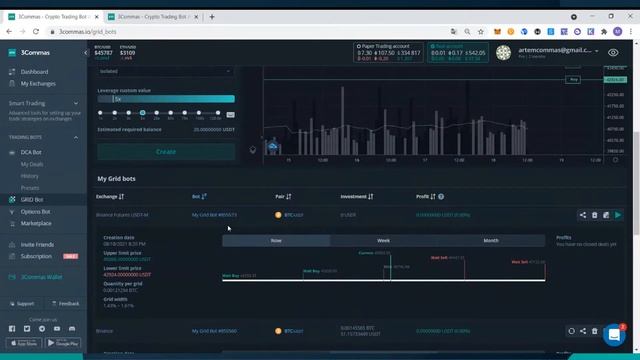Image resolution: width=640 pixels, height=360 pixels.
Task: Select the Week tab
Action: pyautogui.click(x=383, y=241)
